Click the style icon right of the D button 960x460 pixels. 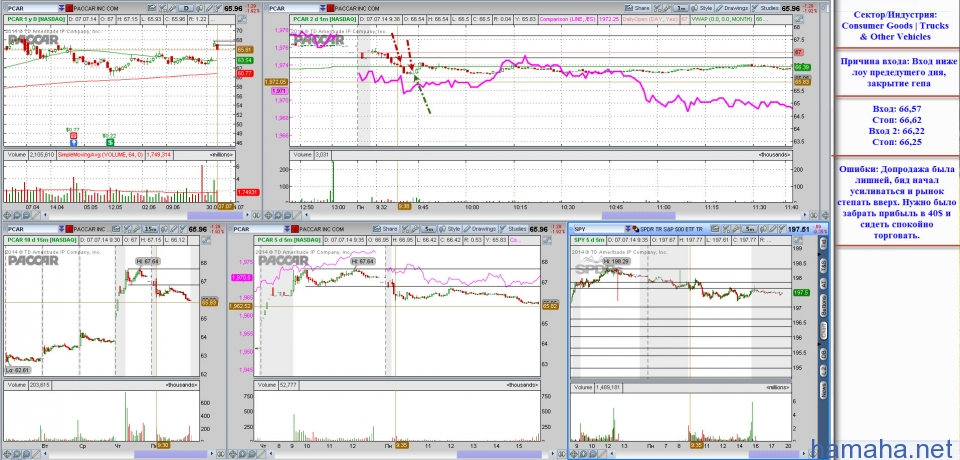200,8
